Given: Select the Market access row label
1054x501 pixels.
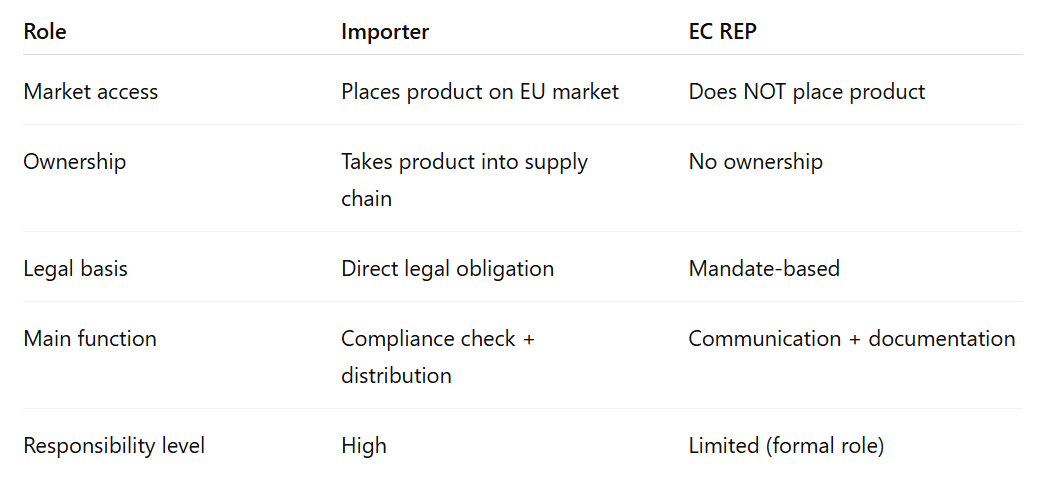Looking at the screenshot, I should 91,92.
